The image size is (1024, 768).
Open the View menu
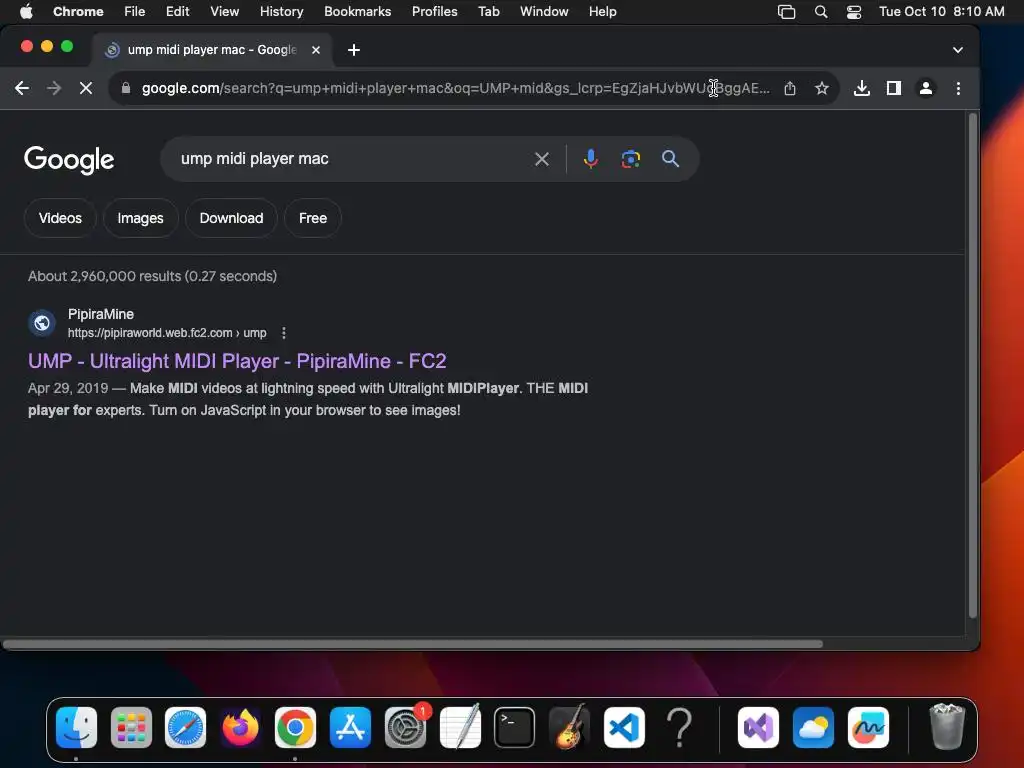[x=224, y=11]
